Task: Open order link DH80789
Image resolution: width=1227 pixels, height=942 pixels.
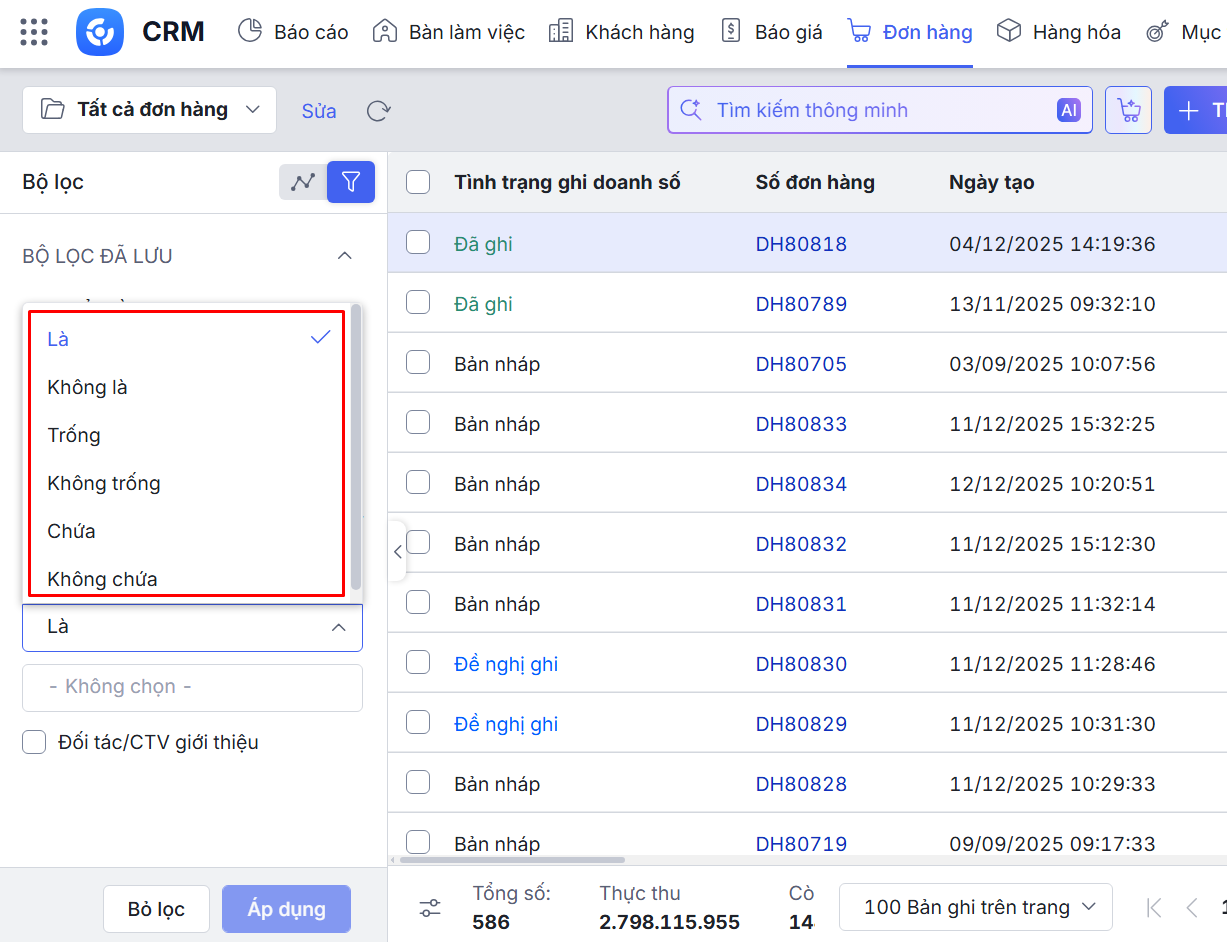Action: point(801,304)
